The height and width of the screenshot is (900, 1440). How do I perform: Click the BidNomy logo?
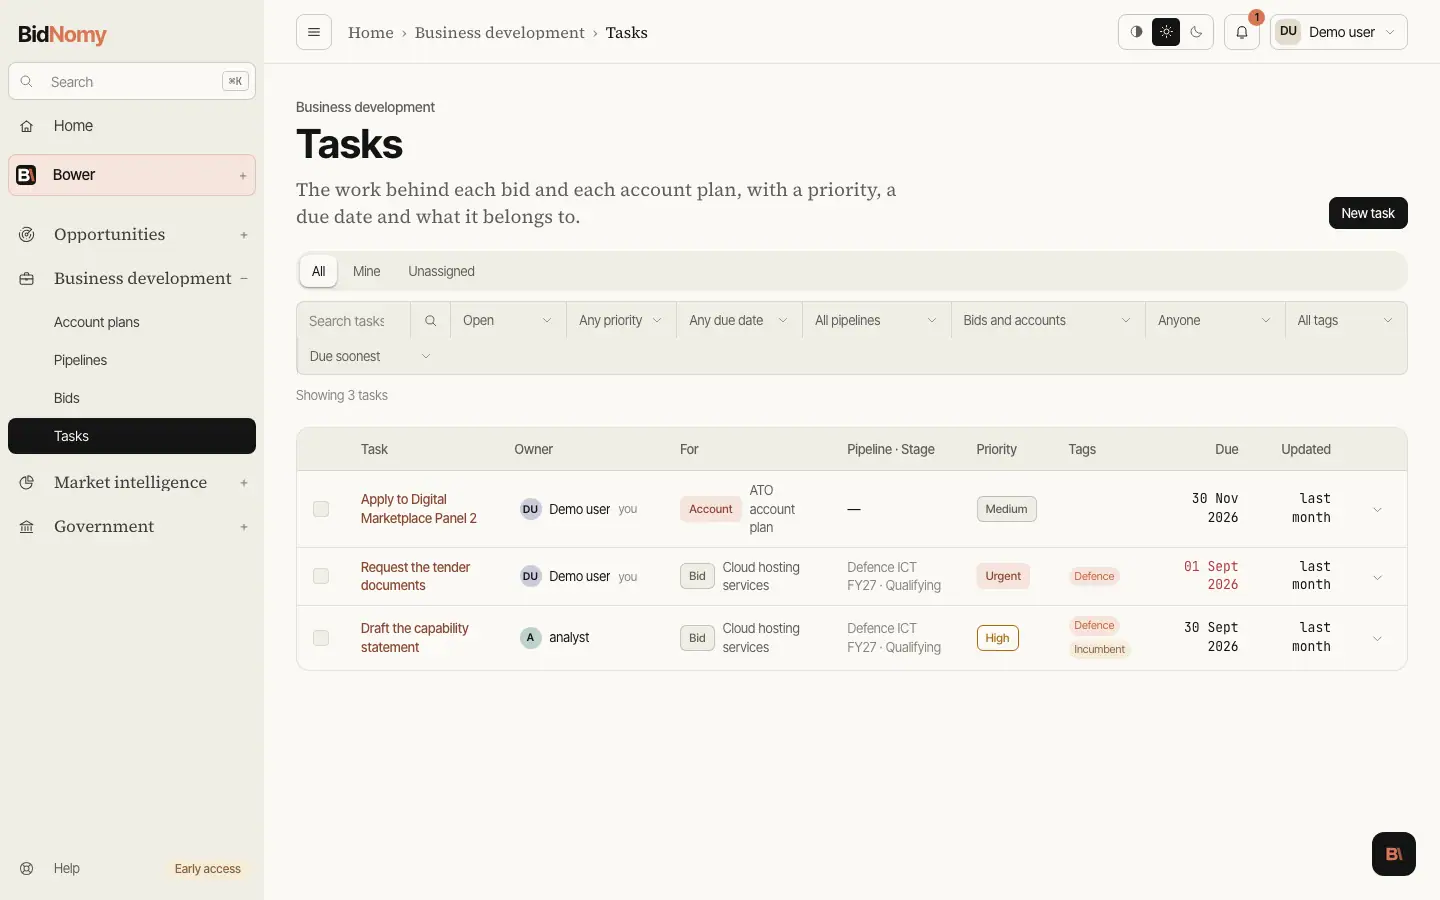click(x=62, y=34)
